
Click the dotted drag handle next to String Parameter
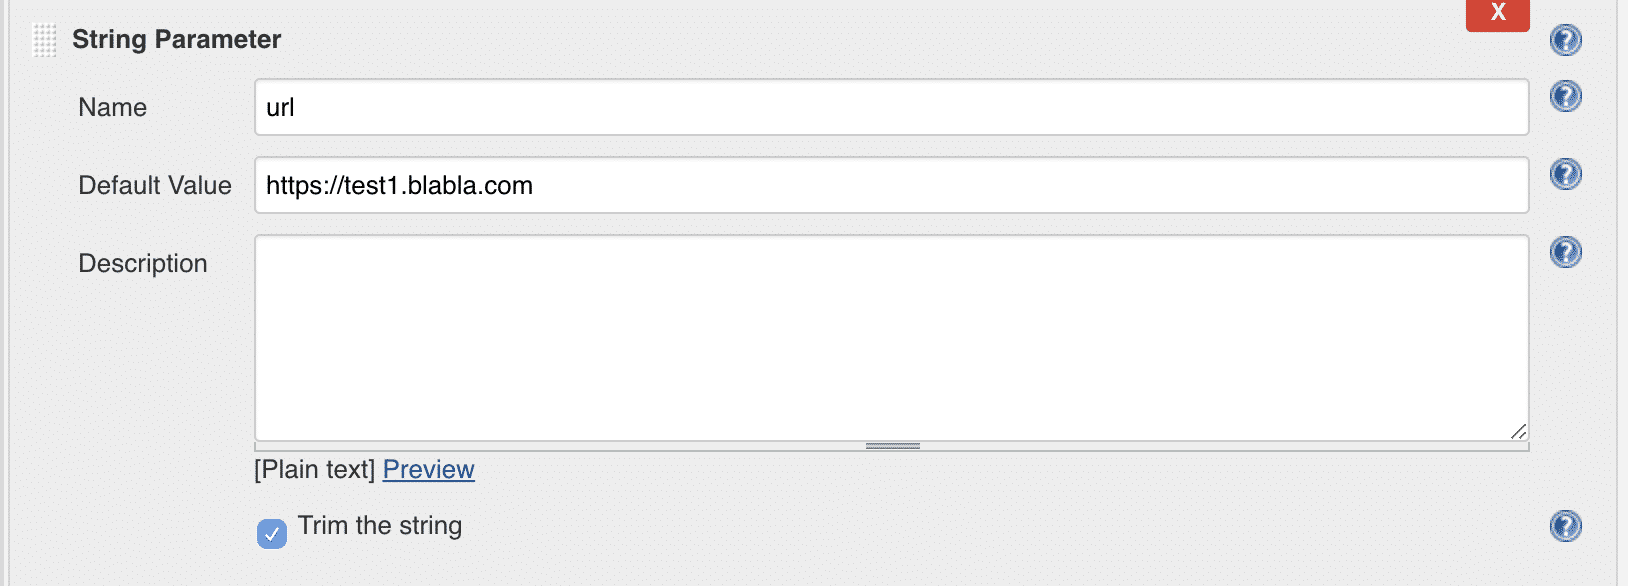coord(44,38)
